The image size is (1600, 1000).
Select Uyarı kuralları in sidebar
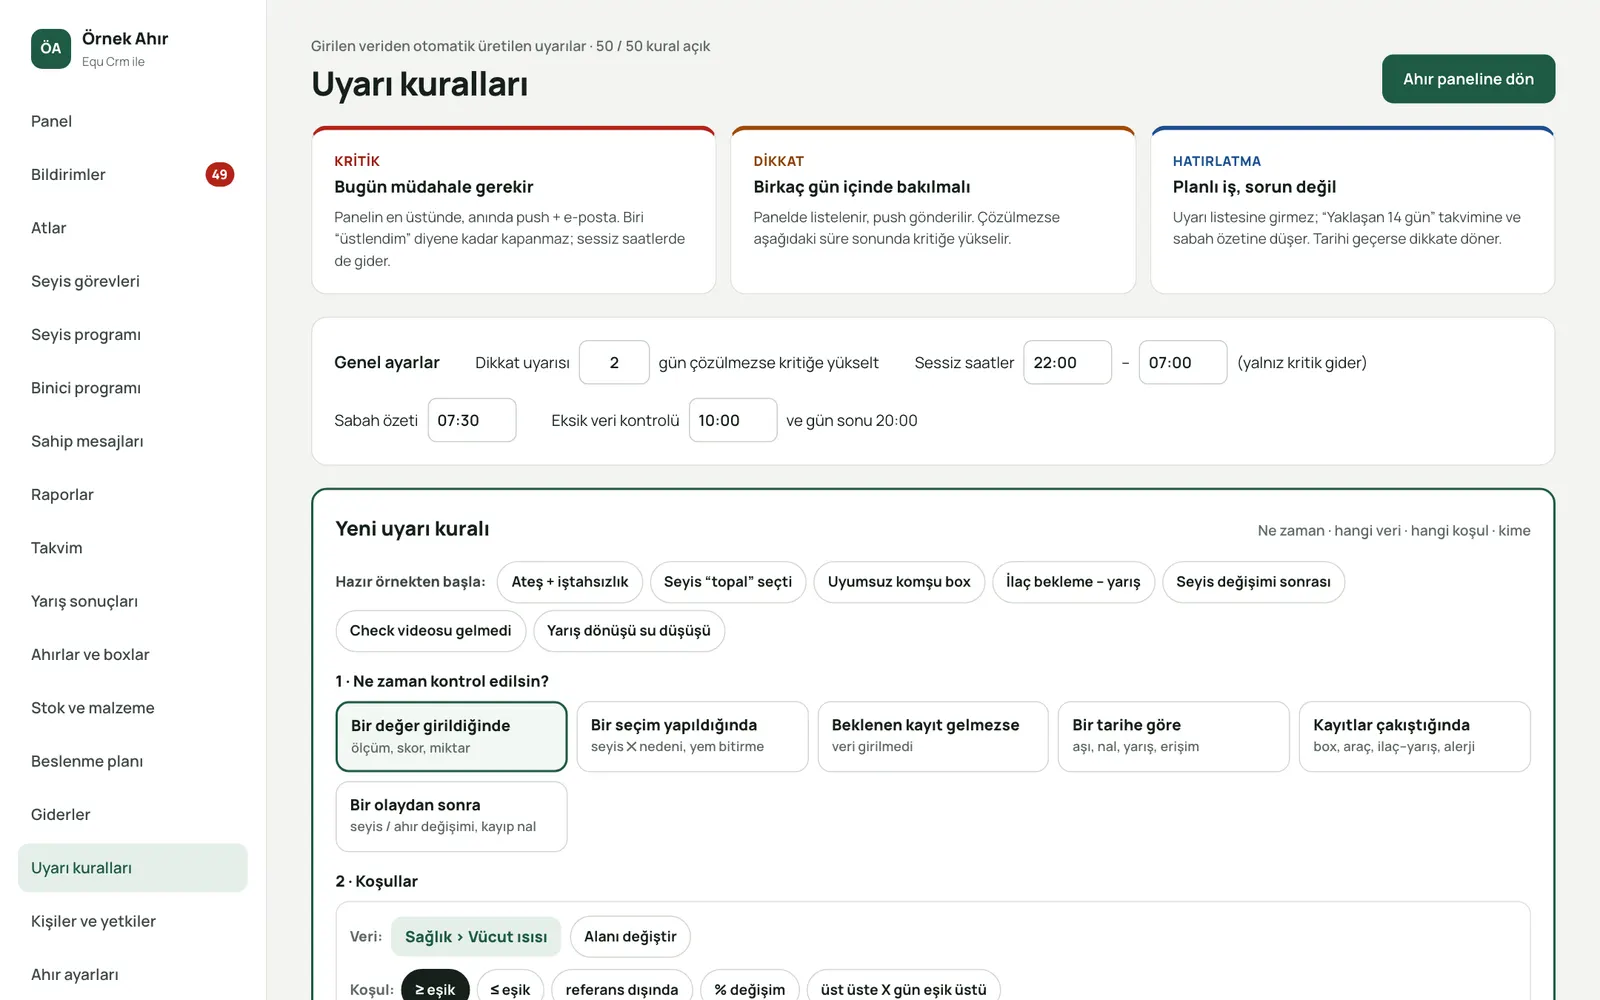132,868
